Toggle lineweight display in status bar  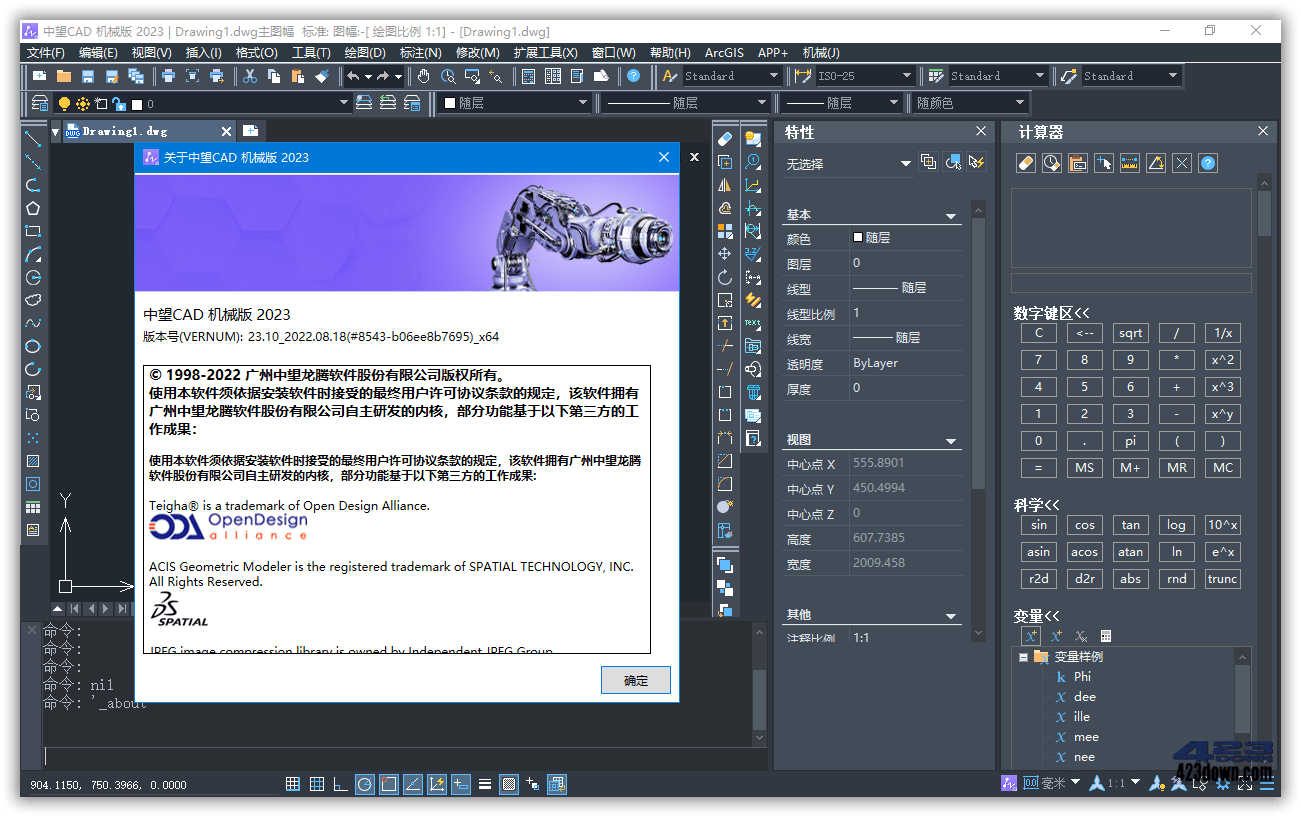point(484,784)
